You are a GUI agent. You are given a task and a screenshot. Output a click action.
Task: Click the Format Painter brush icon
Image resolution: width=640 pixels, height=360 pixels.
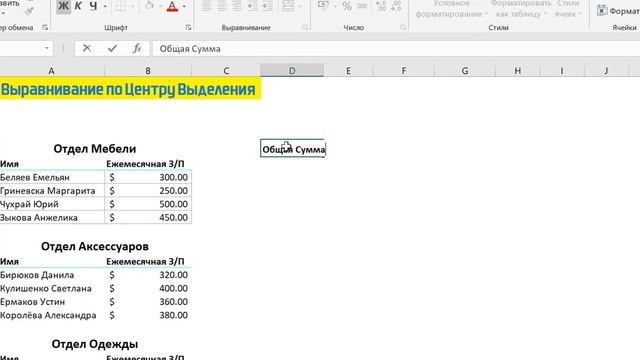pos(29,11)
